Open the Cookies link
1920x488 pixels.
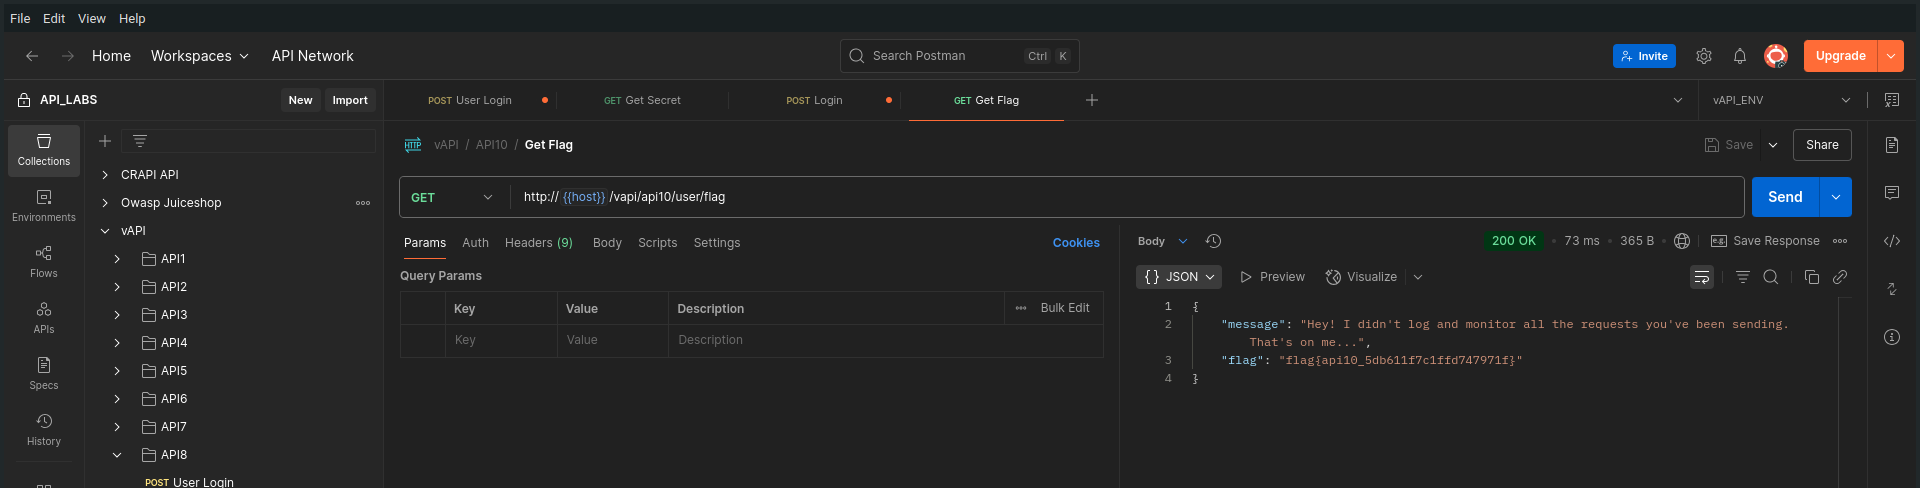[x=1076, y=243]
